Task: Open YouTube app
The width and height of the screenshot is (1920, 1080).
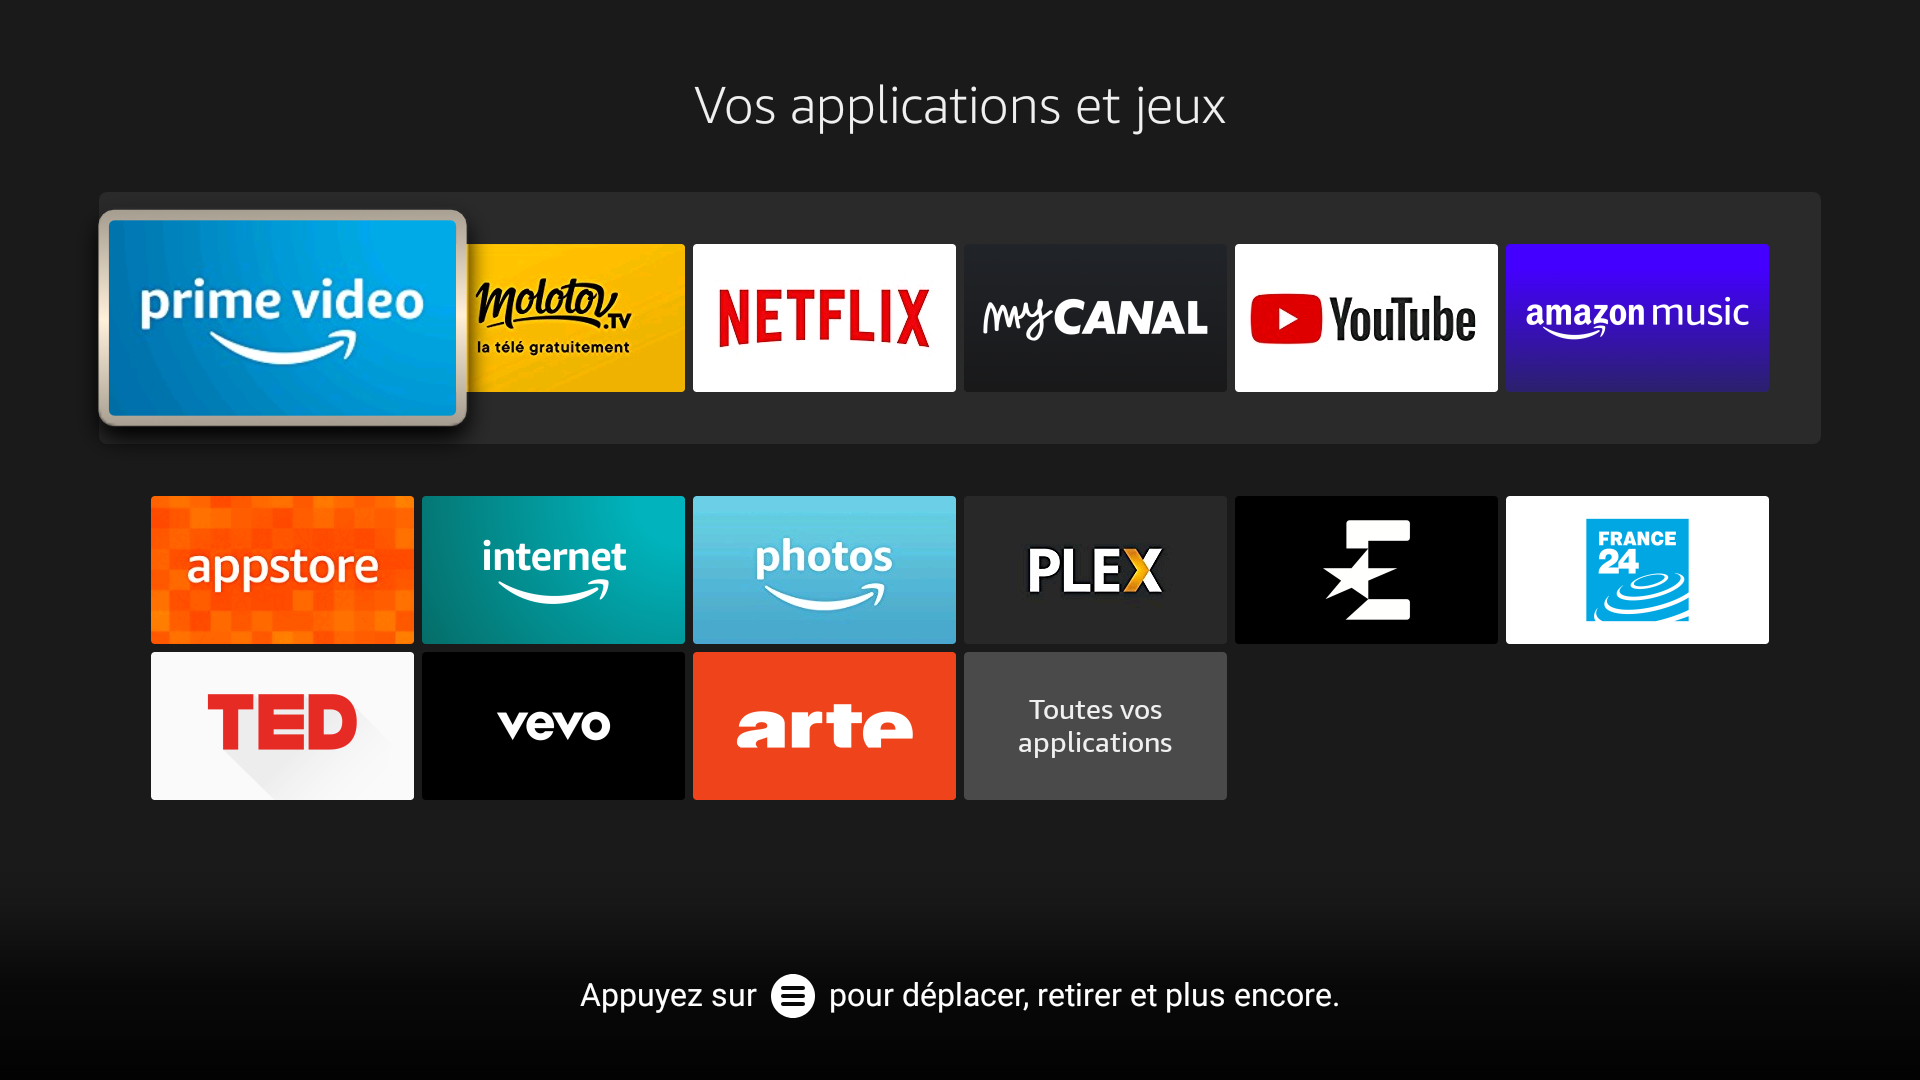Action: pyautogui.click(x=1366, y=316)
